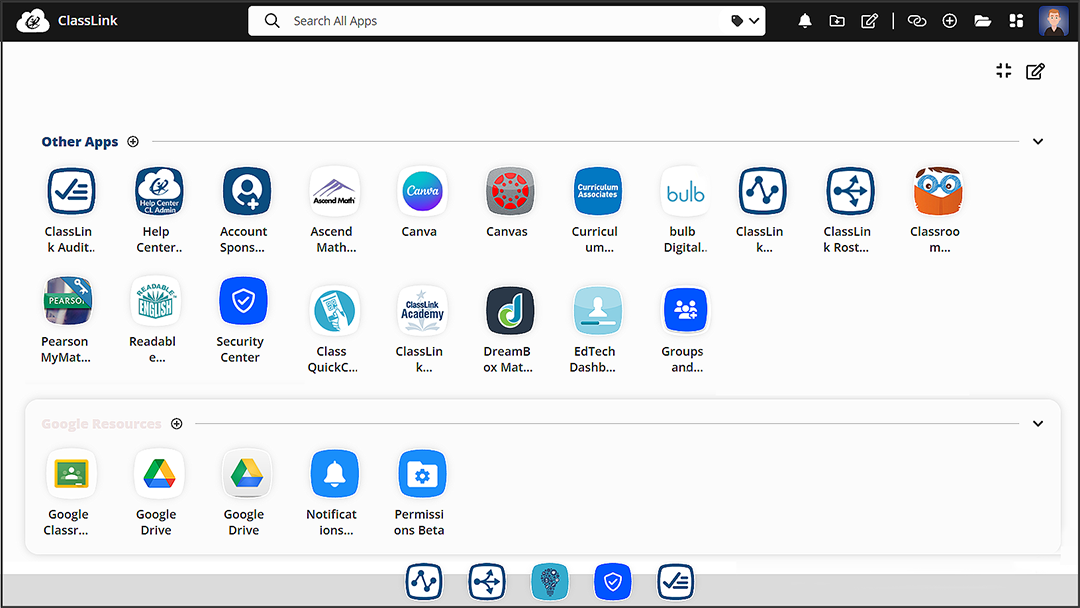The width and height of the screenshot is (1080, 608).
Task: Open the Security Center app
Action: [x=242, y=300]
